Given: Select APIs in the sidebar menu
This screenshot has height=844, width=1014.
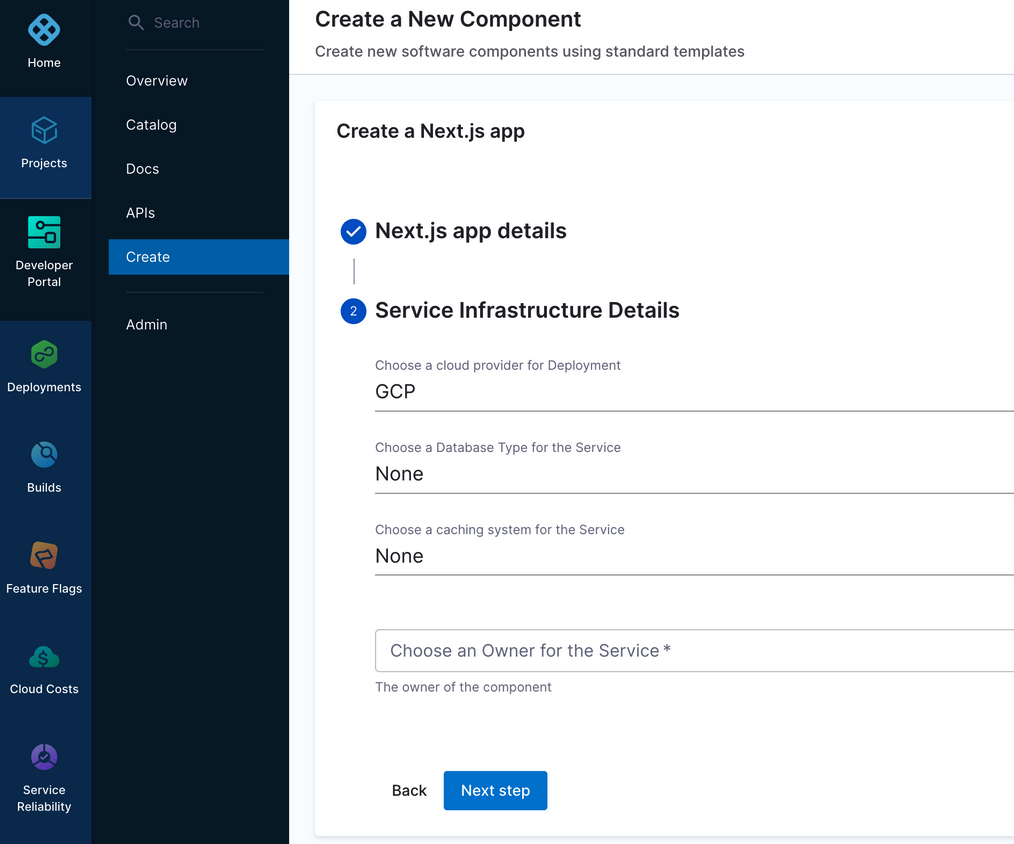Looking at the screenshot, I should 140,213.
